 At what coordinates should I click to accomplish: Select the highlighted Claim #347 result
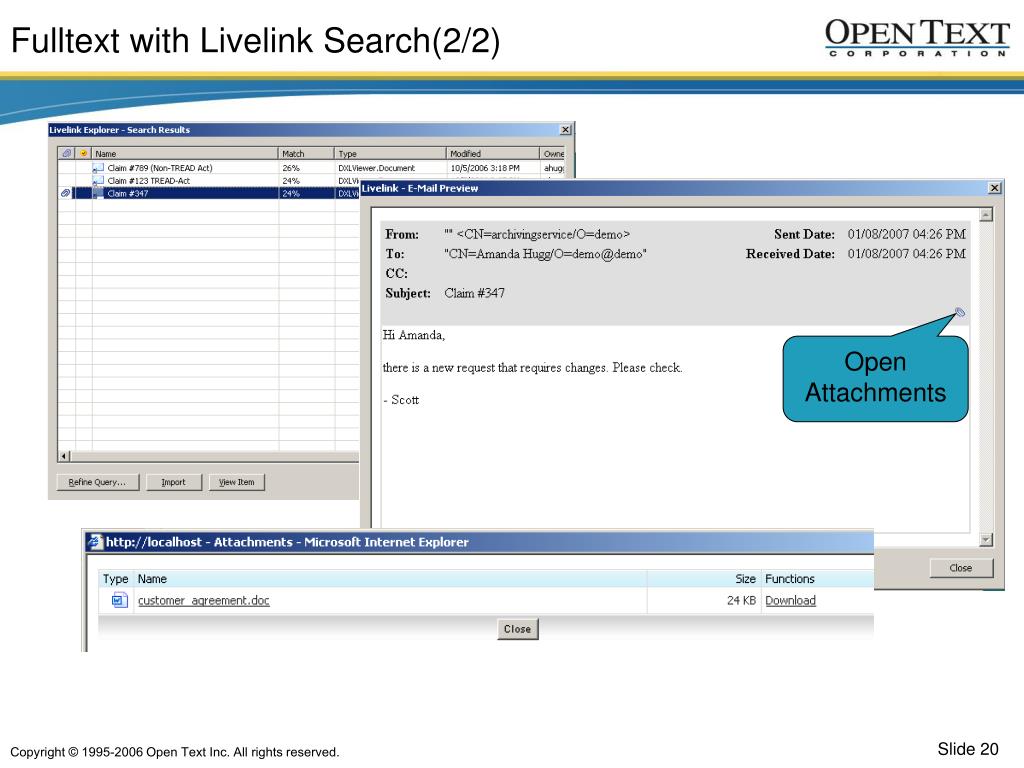point(128,193)
